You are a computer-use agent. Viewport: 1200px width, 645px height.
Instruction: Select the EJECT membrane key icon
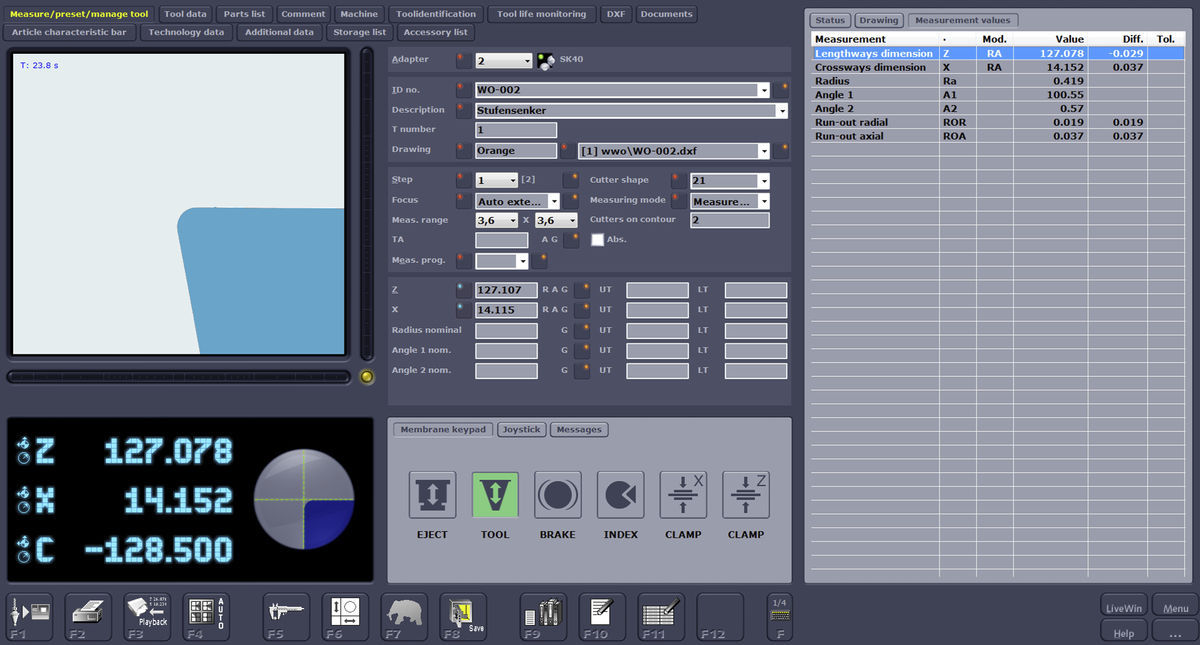[x=432, y=494]
